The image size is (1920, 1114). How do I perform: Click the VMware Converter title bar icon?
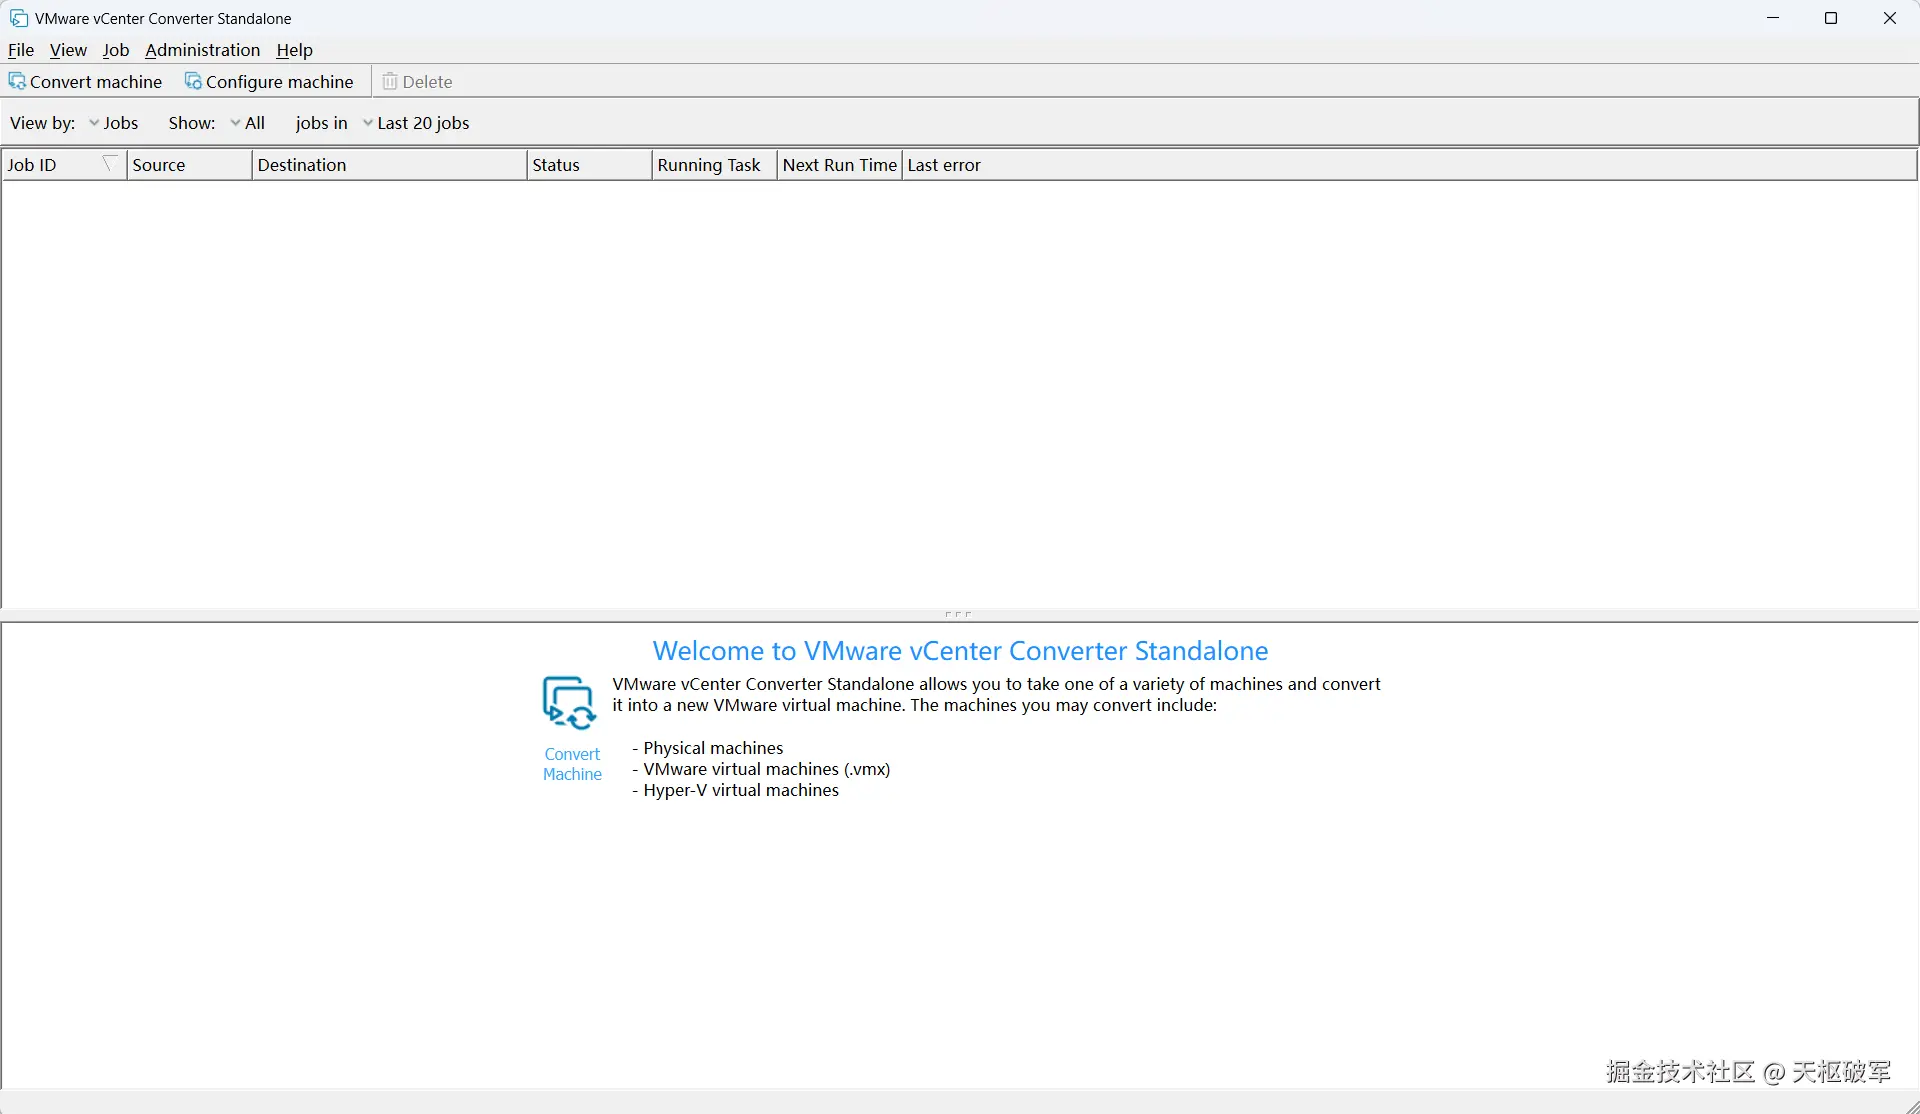point(18,18)
